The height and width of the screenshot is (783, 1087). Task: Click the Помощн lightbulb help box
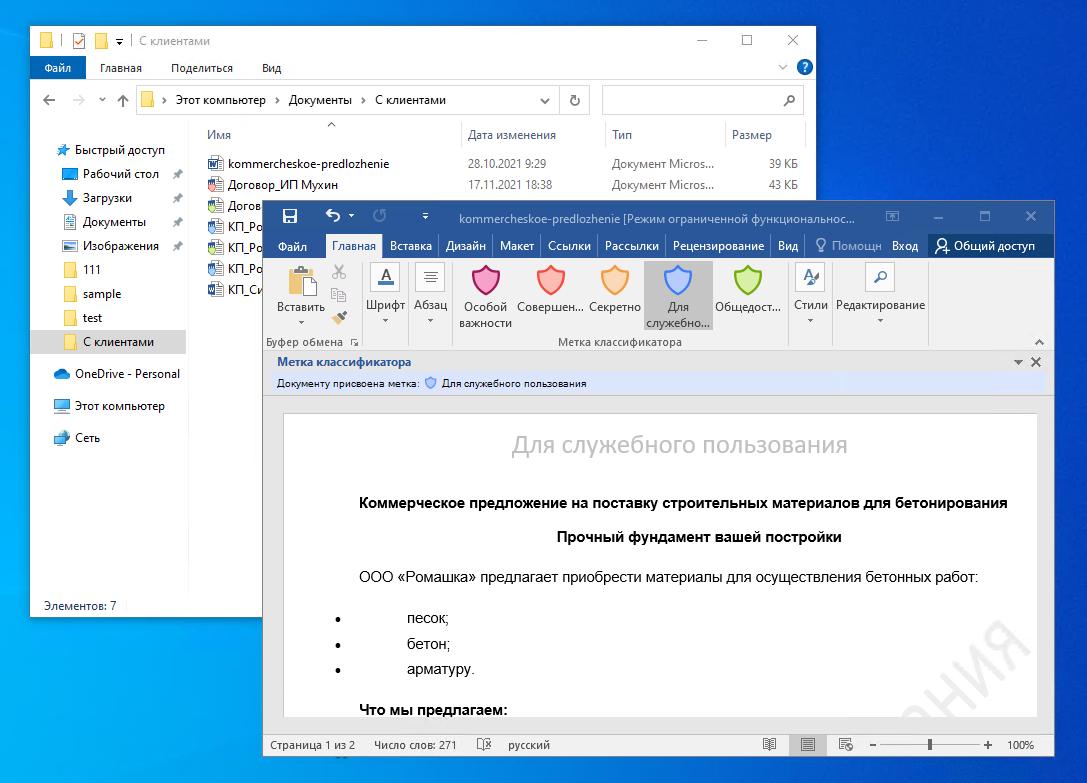[848, 246]
